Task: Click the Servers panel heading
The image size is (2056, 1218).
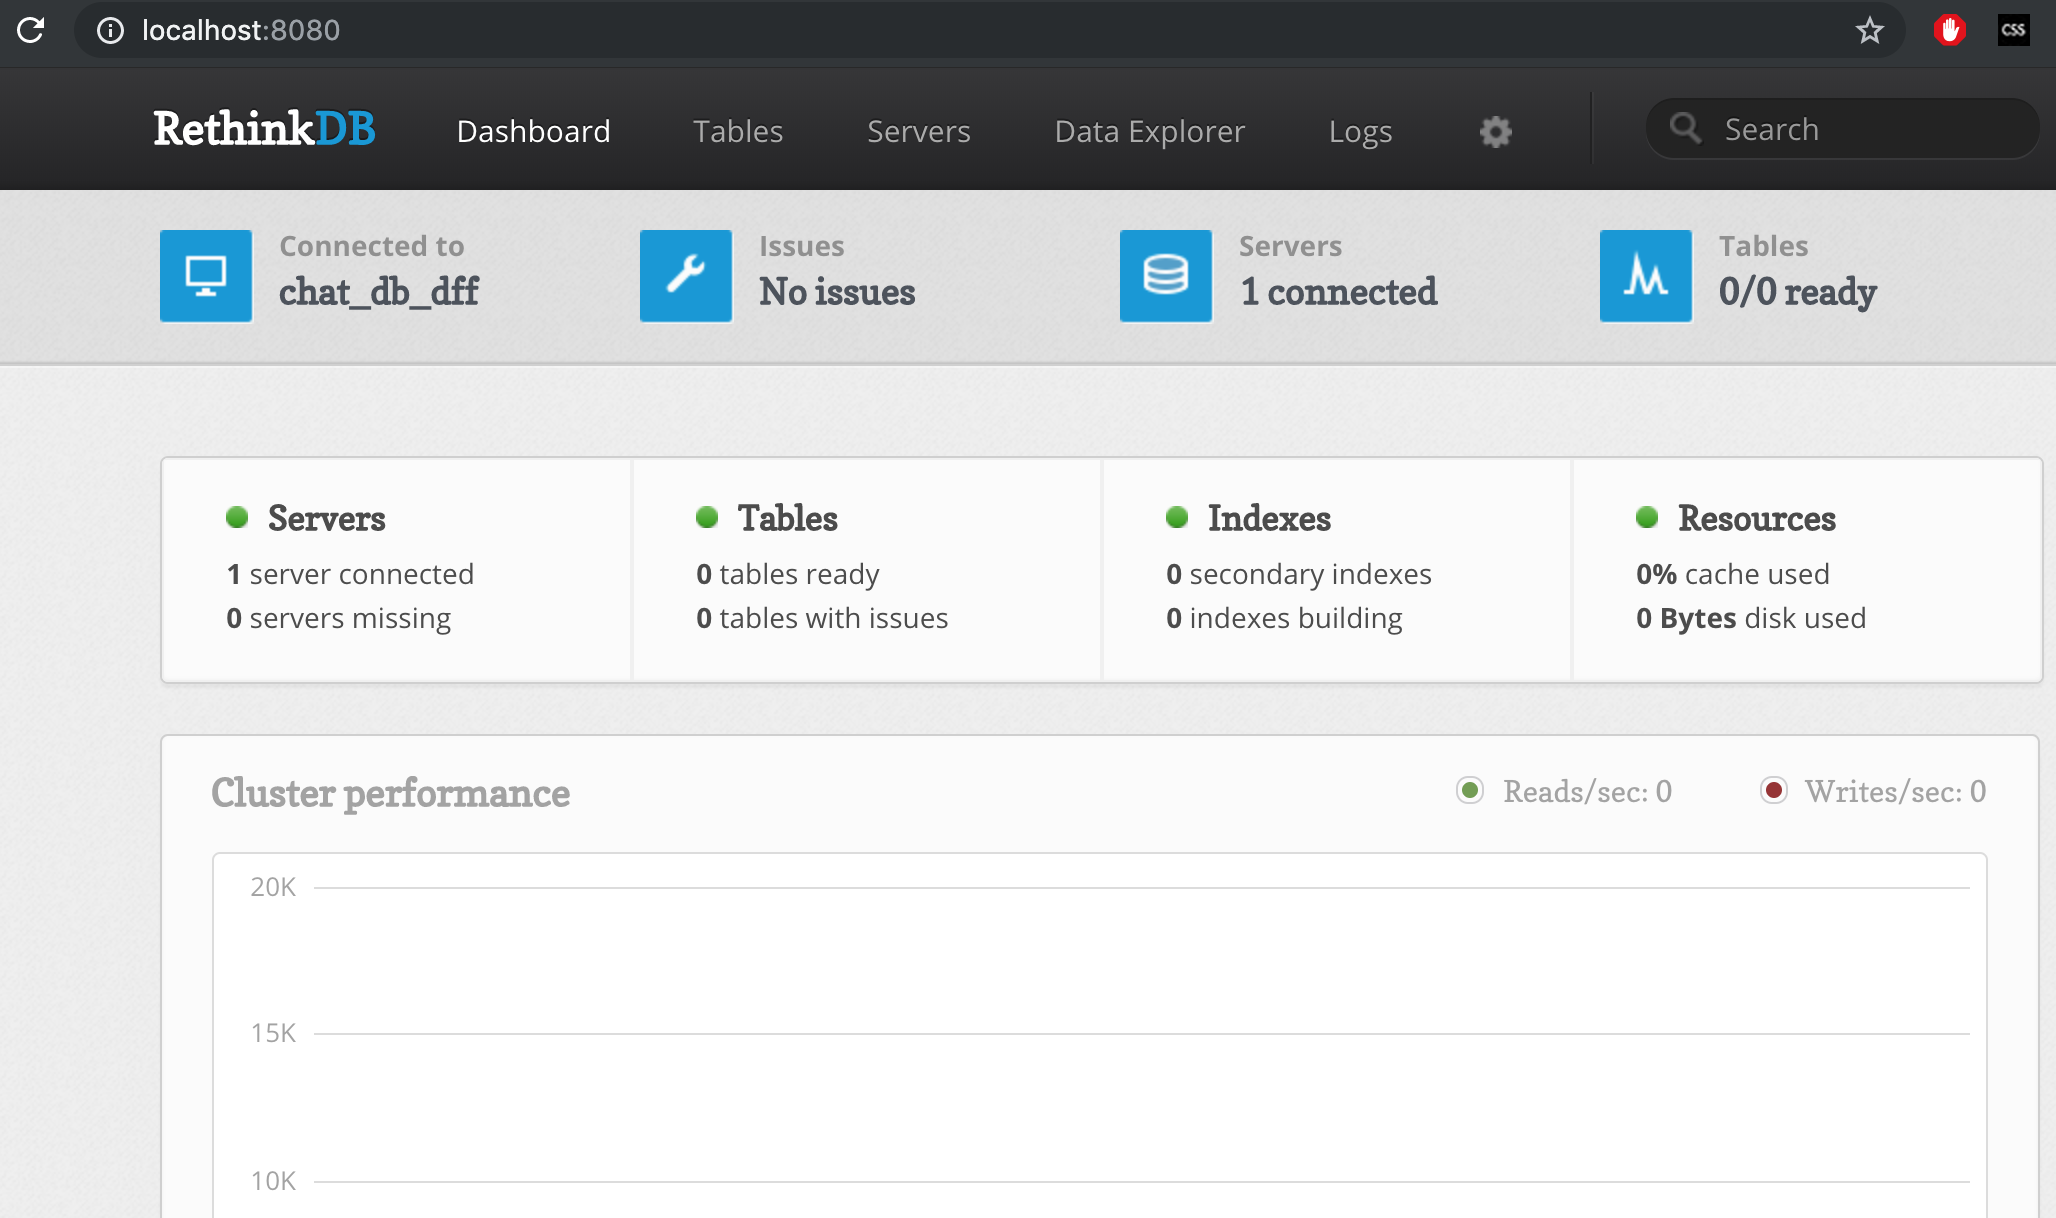Action: [326, 518]
